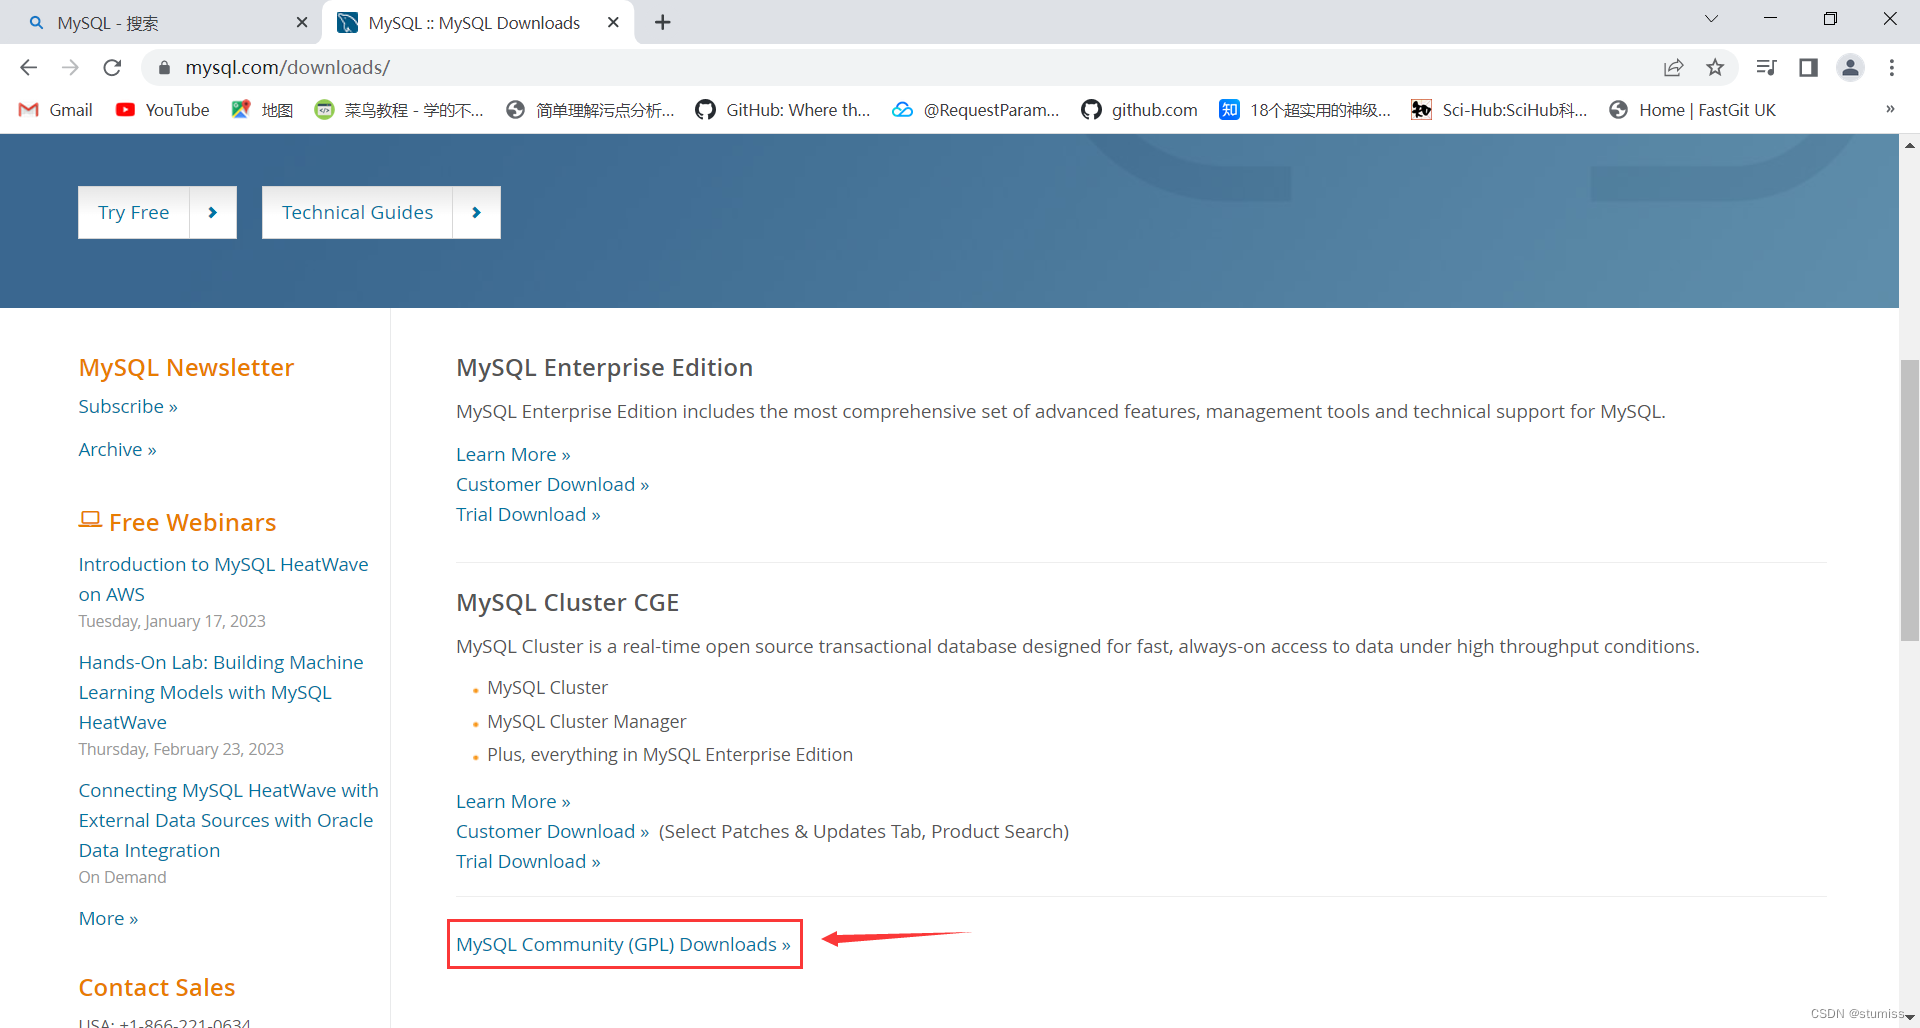Click Learn More under MySQL Cluster CGE

[x=513, y=801]
